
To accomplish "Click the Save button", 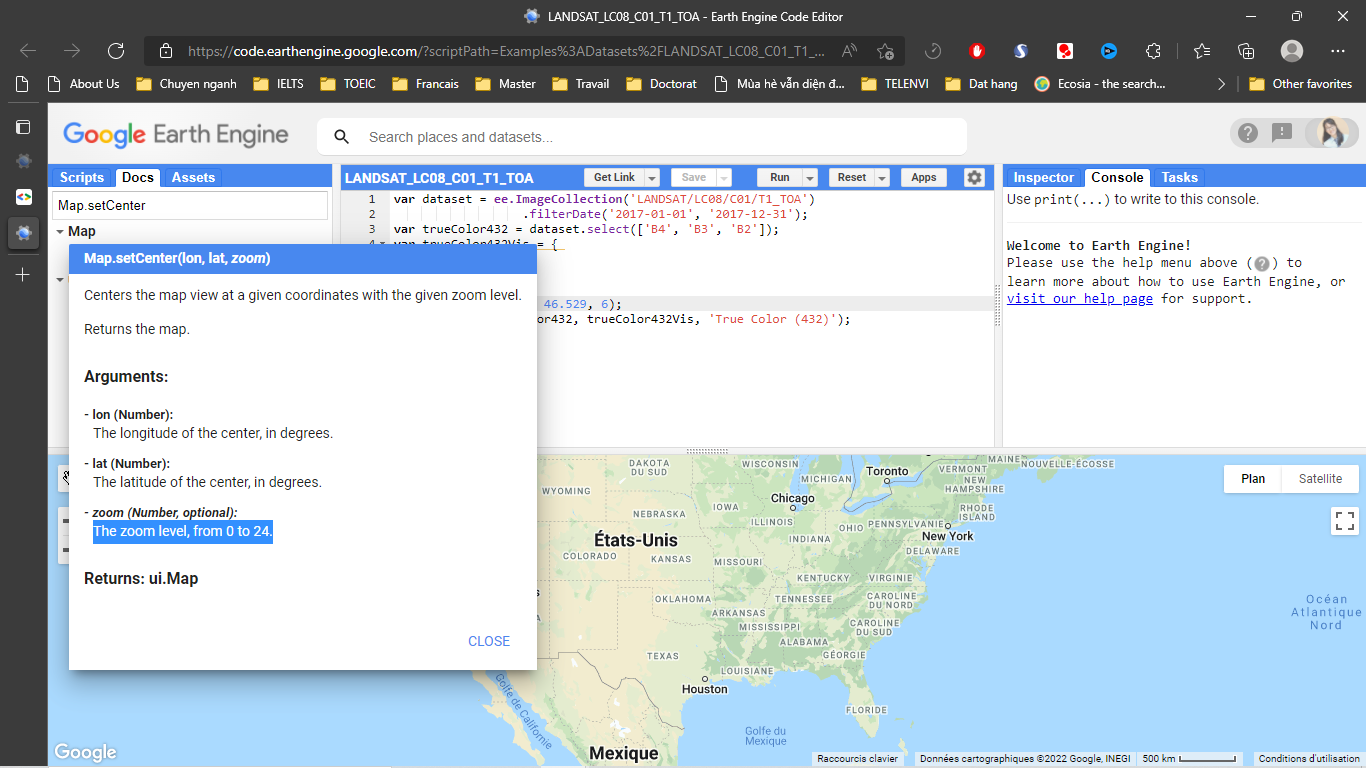I will (694, 178).
